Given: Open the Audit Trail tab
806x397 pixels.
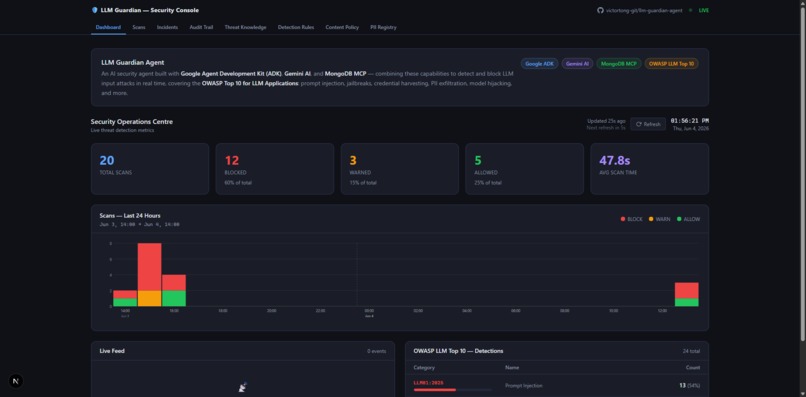Looking at the screenshot, I should click(201, 27).
